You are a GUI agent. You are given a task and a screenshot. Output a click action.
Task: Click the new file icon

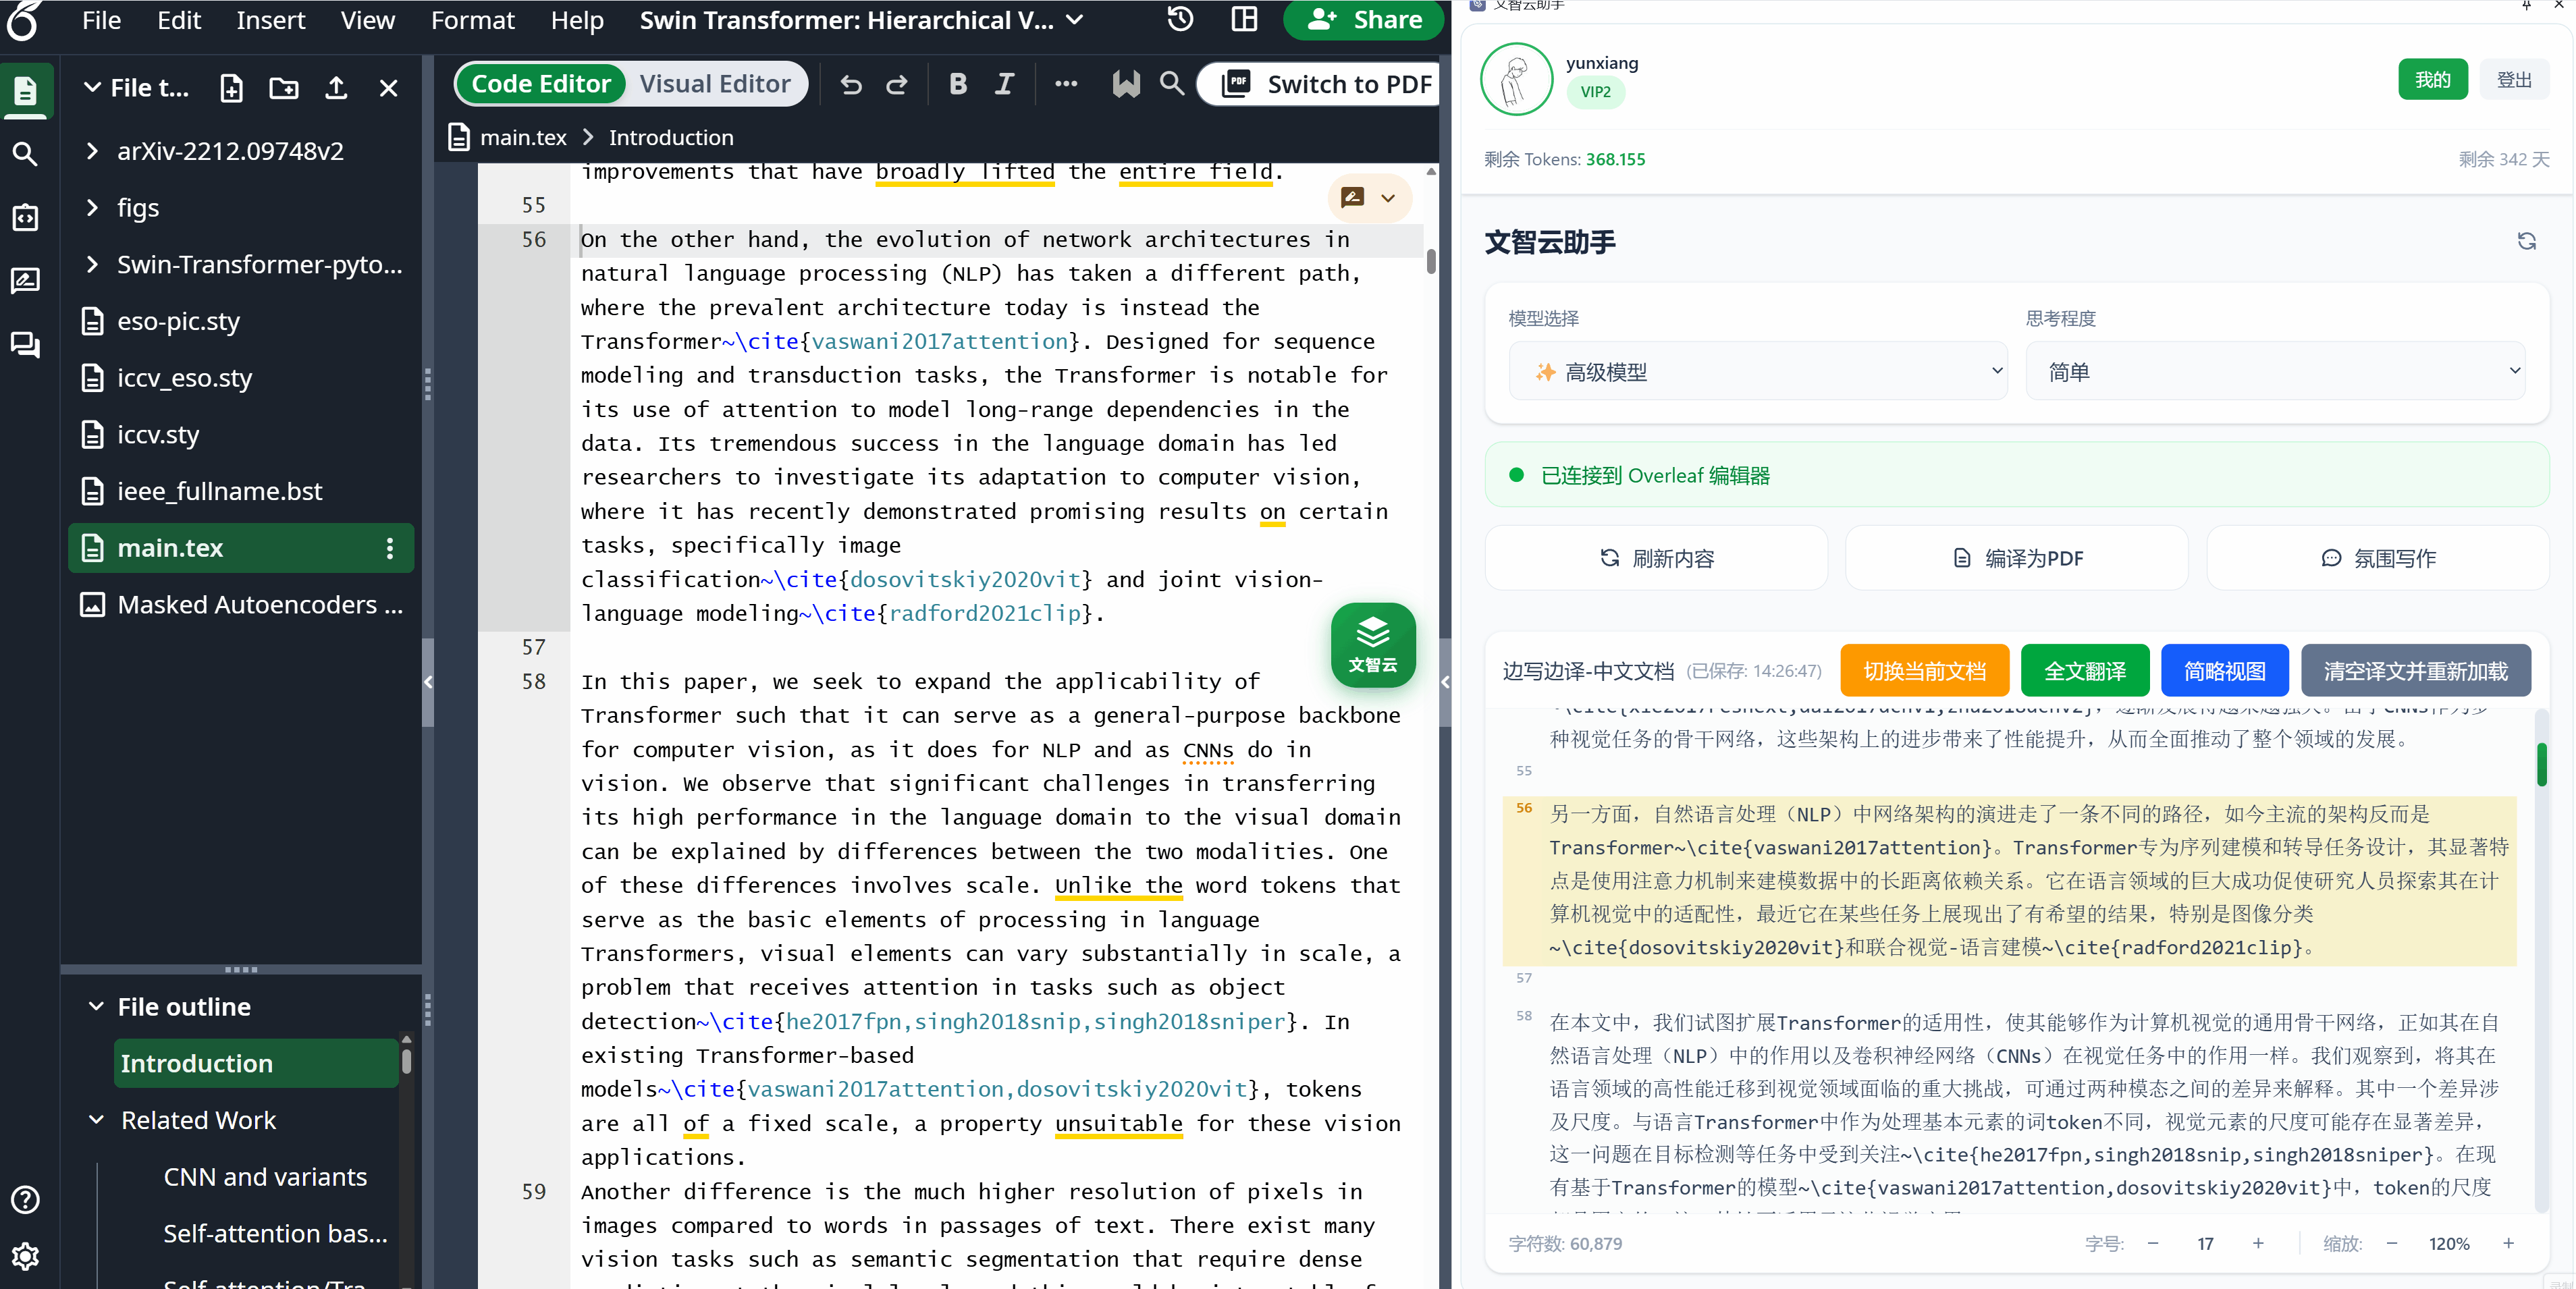pos(231,88)
